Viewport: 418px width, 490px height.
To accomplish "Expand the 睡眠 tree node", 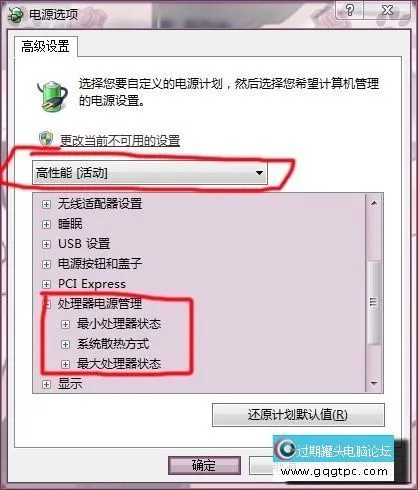I will [46, 224].
